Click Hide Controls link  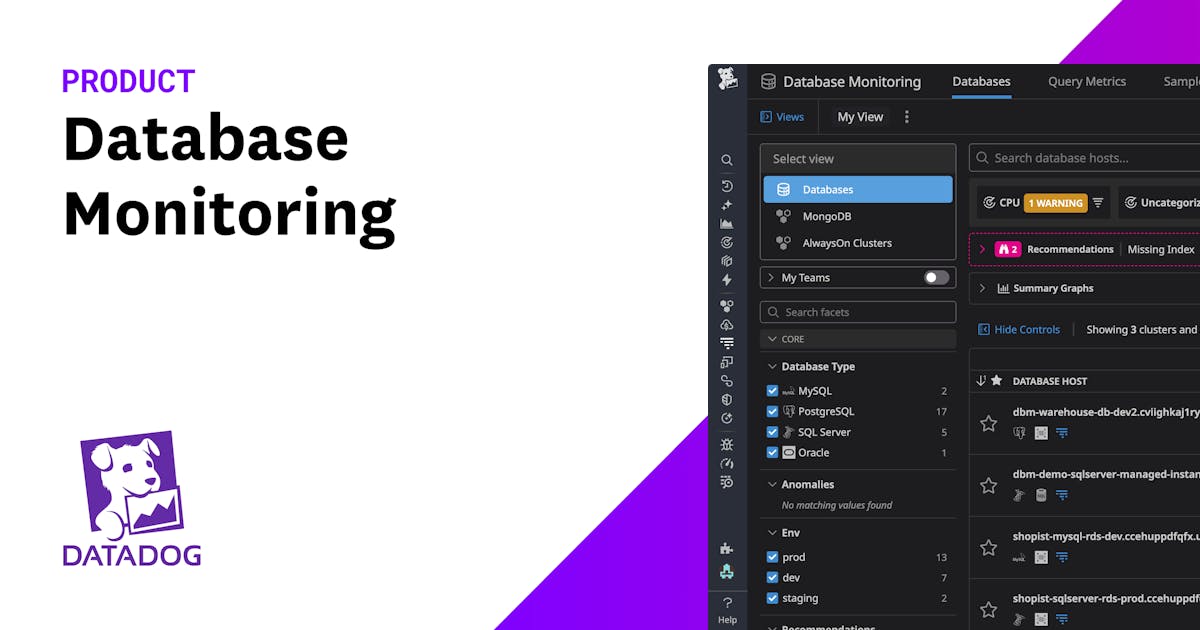[1019, 329]
